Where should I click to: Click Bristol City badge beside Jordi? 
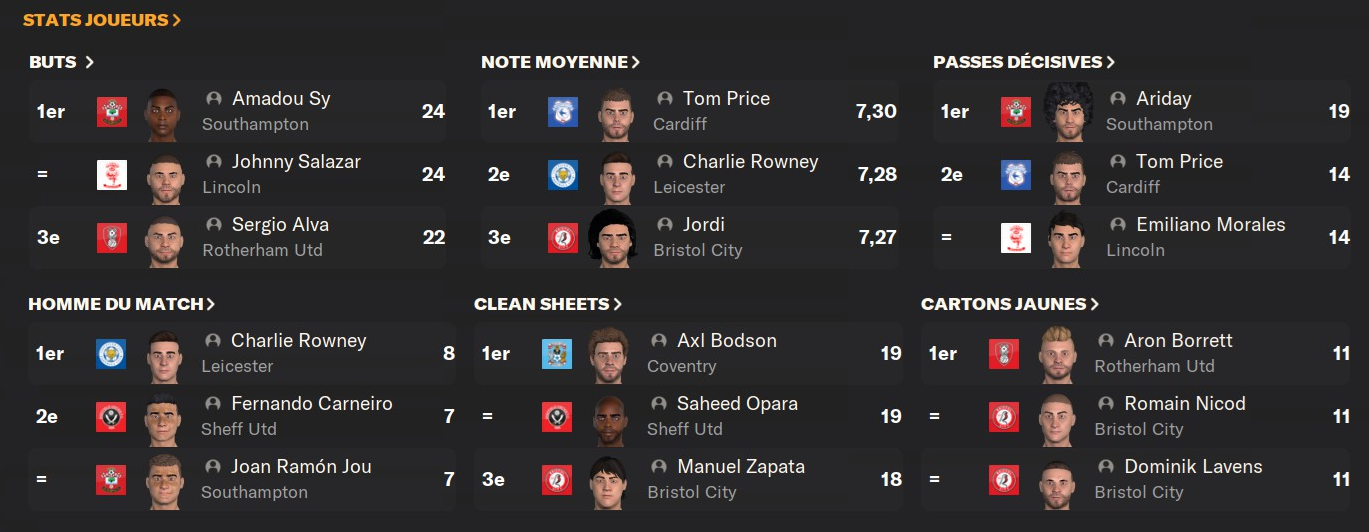(x=563, y=237)
